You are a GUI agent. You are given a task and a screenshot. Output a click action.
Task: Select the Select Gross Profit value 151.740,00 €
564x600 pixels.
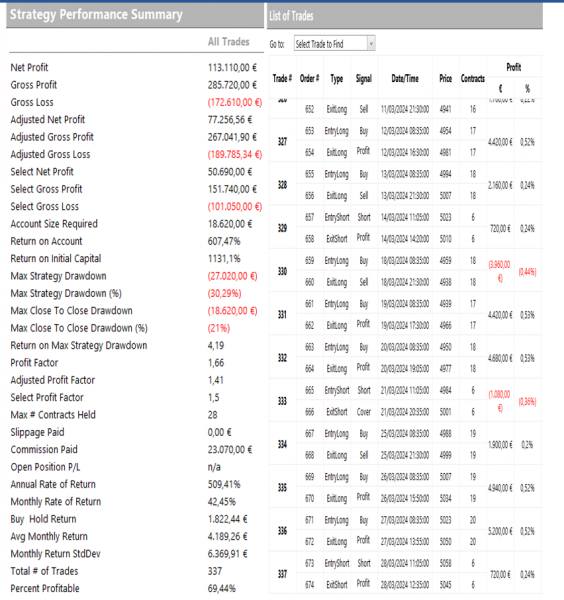pyautogui.click(x=232, y=189)
